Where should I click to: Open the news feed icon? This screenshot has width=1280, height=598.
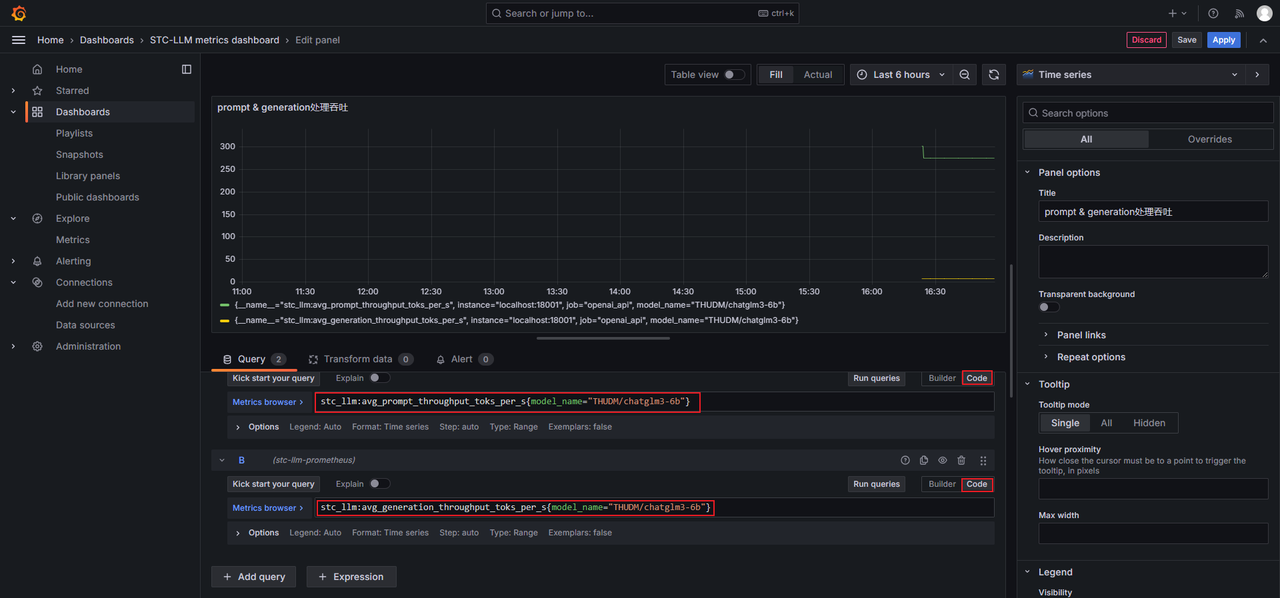pos(1239,14)
